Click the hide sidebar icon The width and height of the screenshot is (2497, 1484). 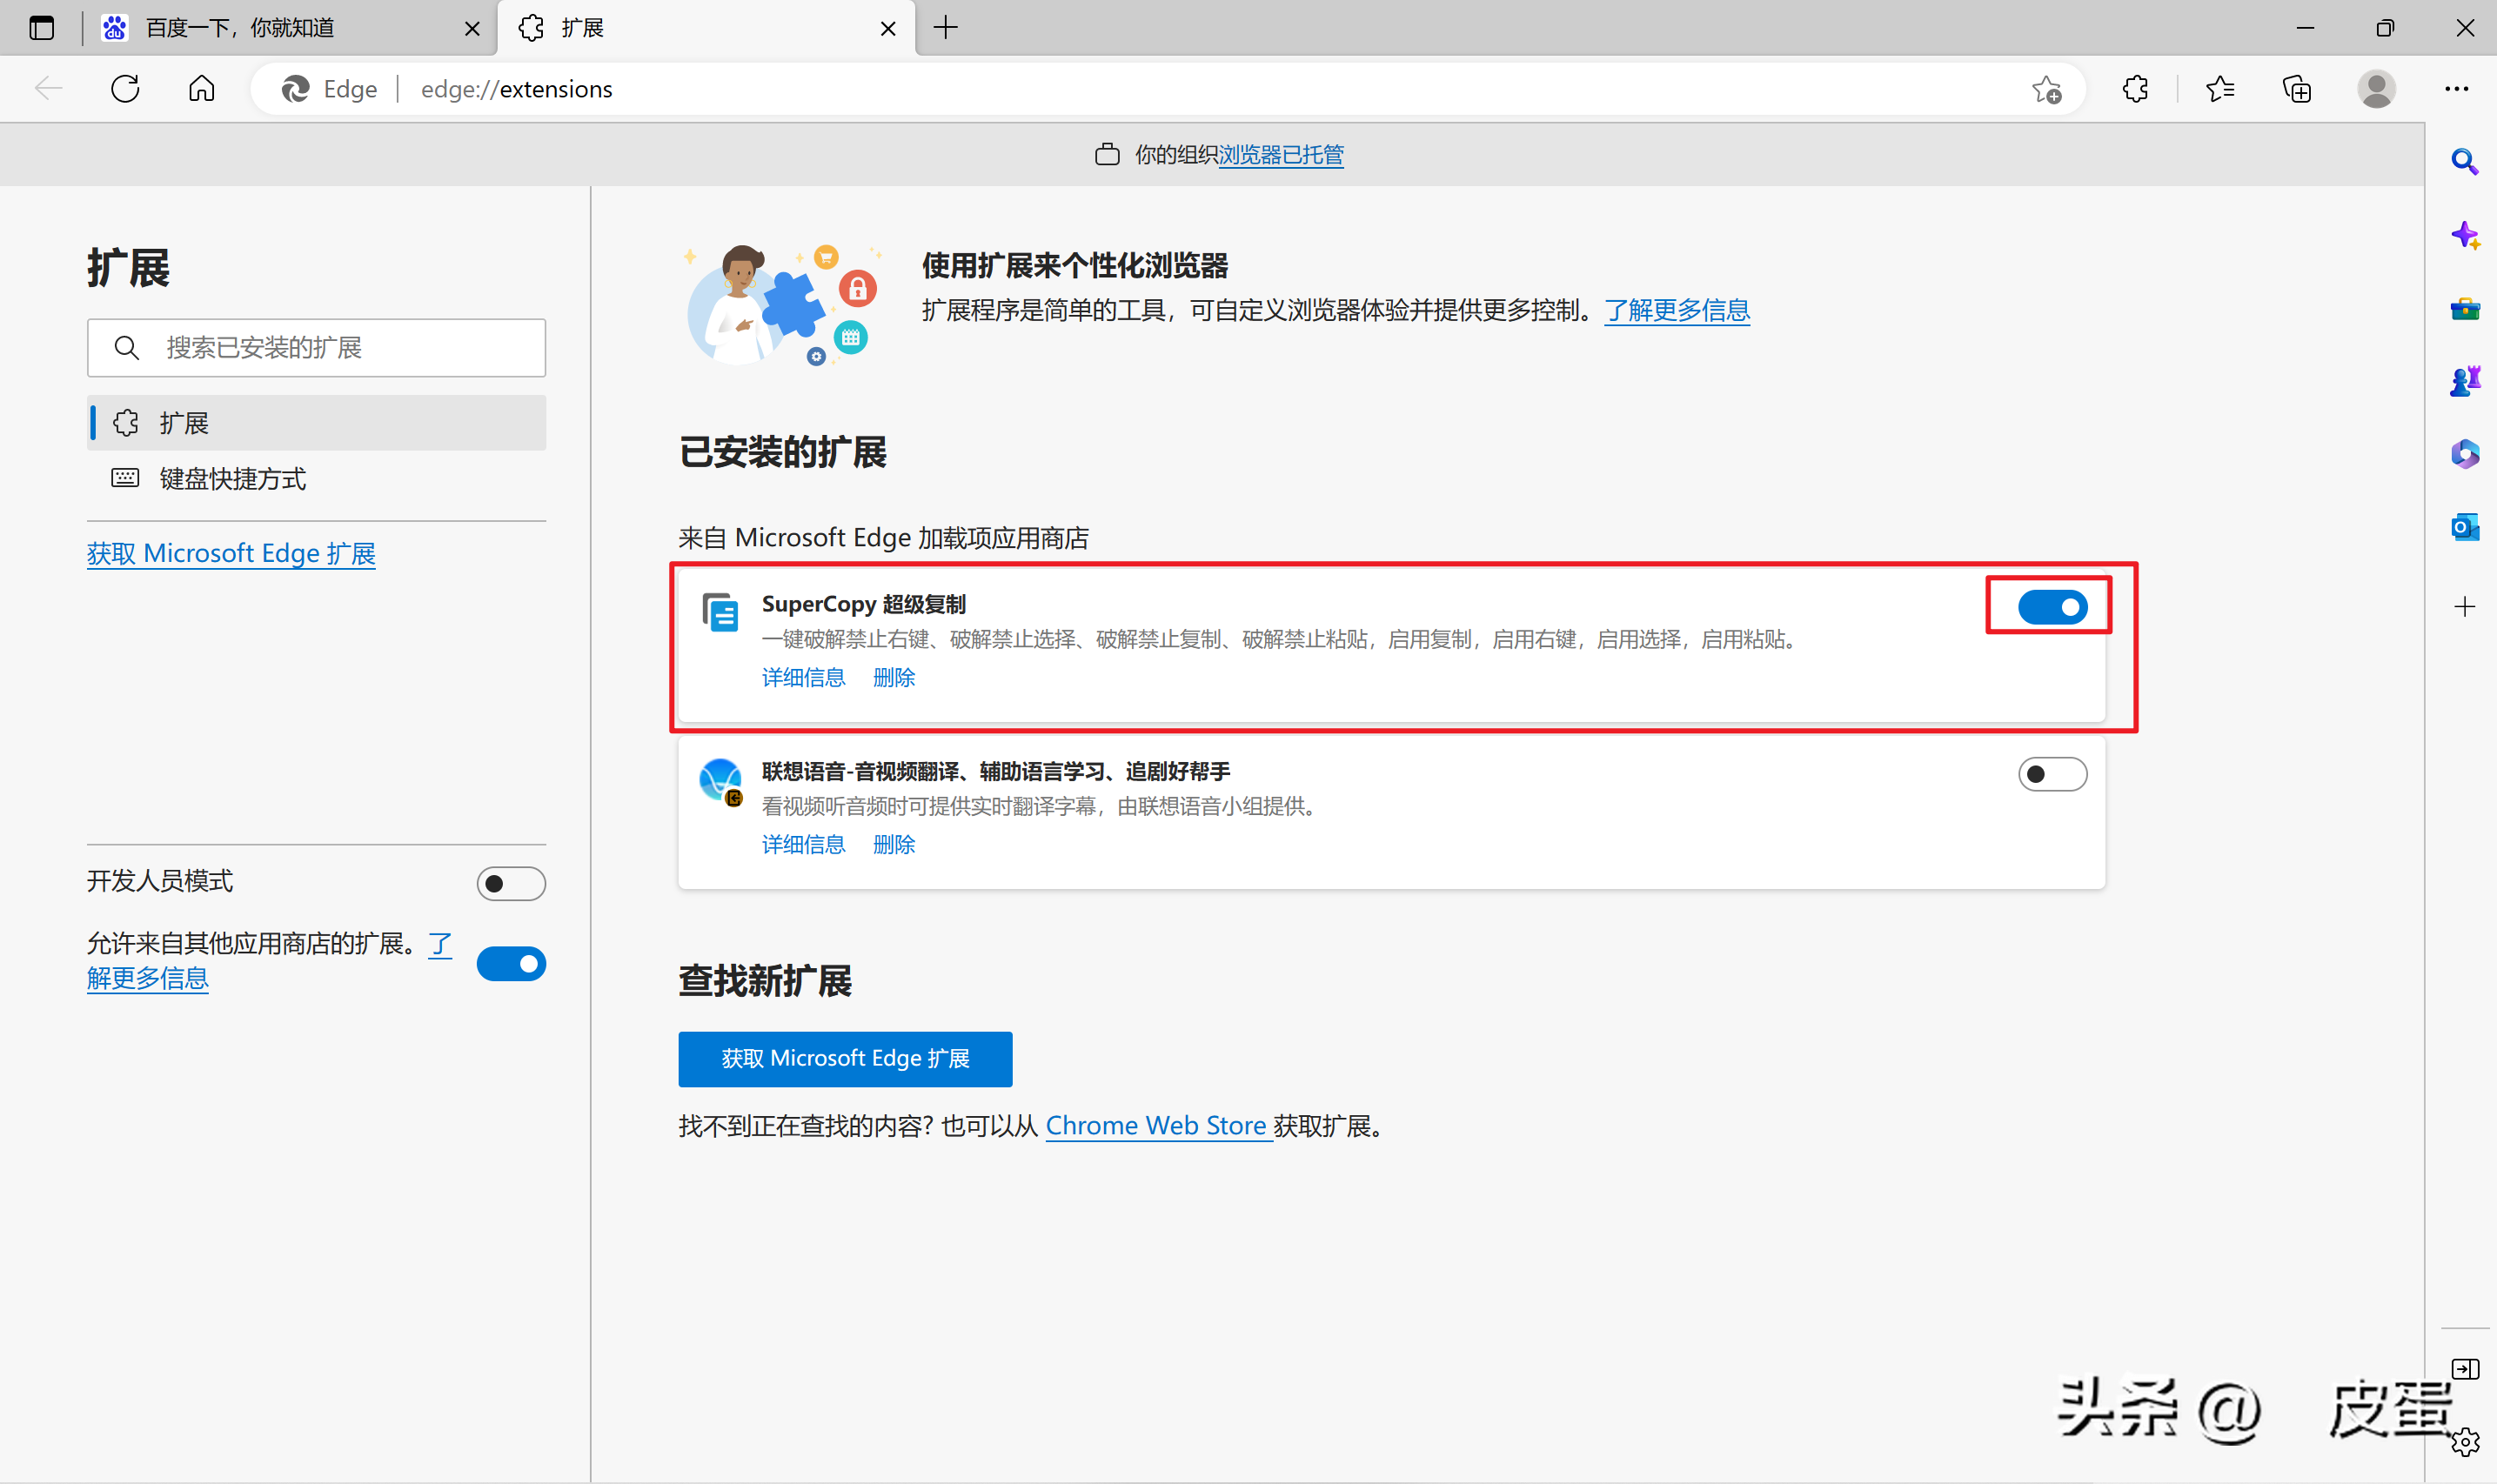point(2464,1368)
